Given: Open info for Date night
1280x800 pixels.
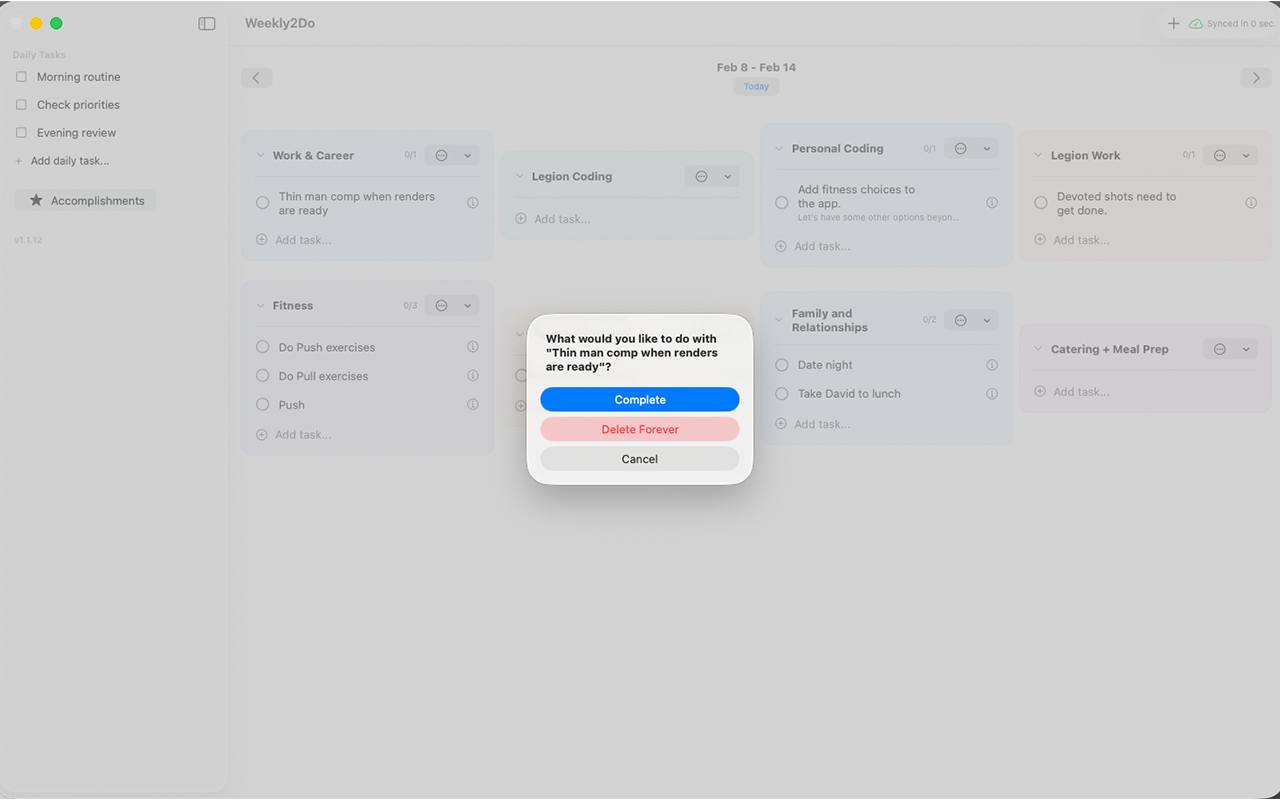Looking at the screenshot, I should coord(992,365).
